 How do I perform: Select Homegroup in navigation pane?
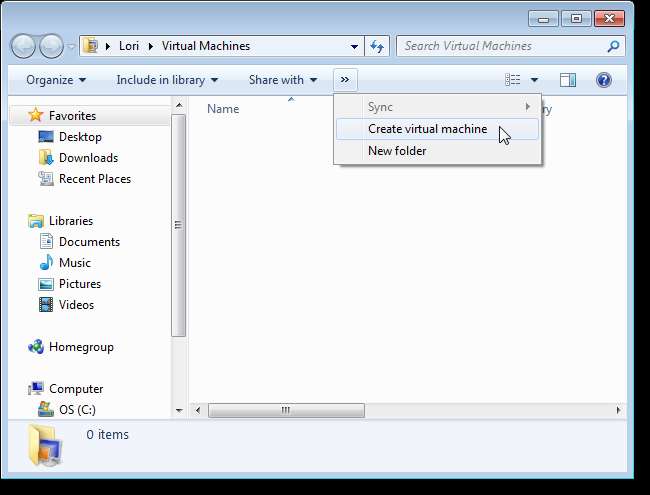[x=81, y=347]
